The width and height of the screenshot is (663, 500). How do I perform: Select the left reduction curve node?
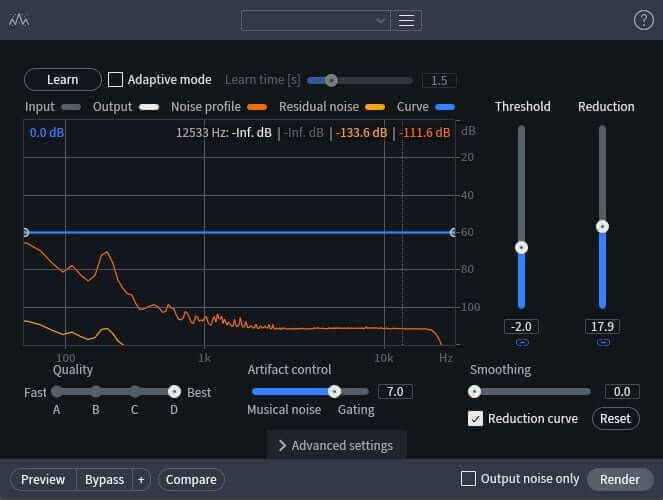26,232
